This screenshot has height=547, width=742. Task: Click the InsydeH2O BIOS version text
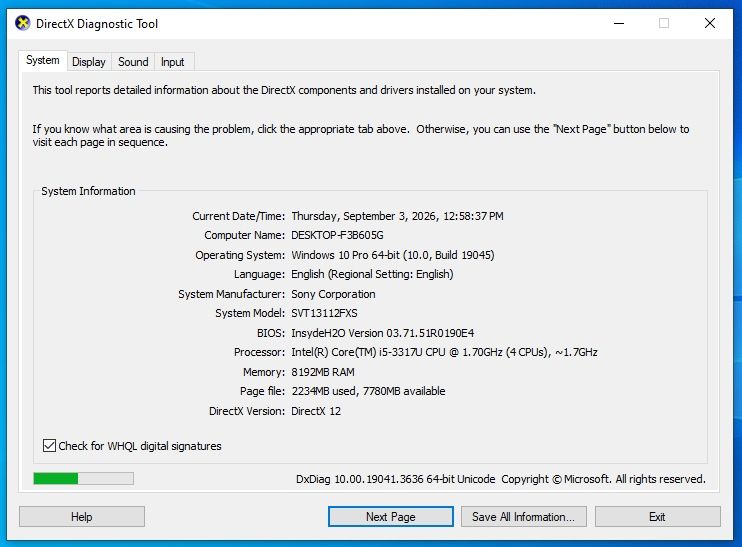click(x=382, y=333)
